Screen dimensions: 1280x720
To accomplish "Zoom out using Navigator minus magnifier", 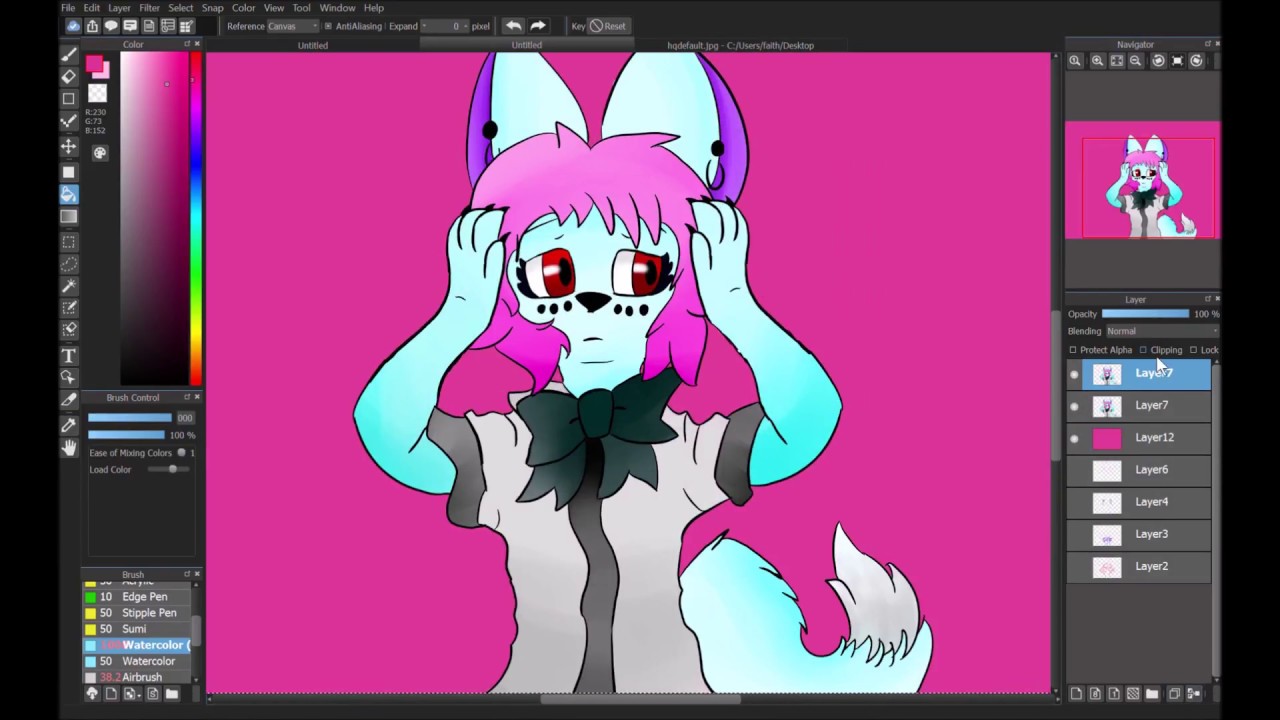I will click(x=1135, y=61).
